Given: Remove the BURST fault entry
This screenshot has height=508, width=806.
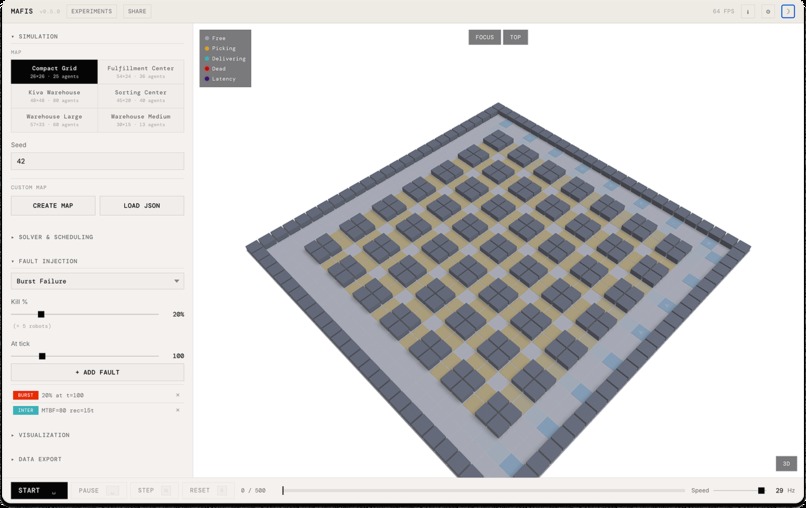Looking at the screenshot, I should click(178, 395).
